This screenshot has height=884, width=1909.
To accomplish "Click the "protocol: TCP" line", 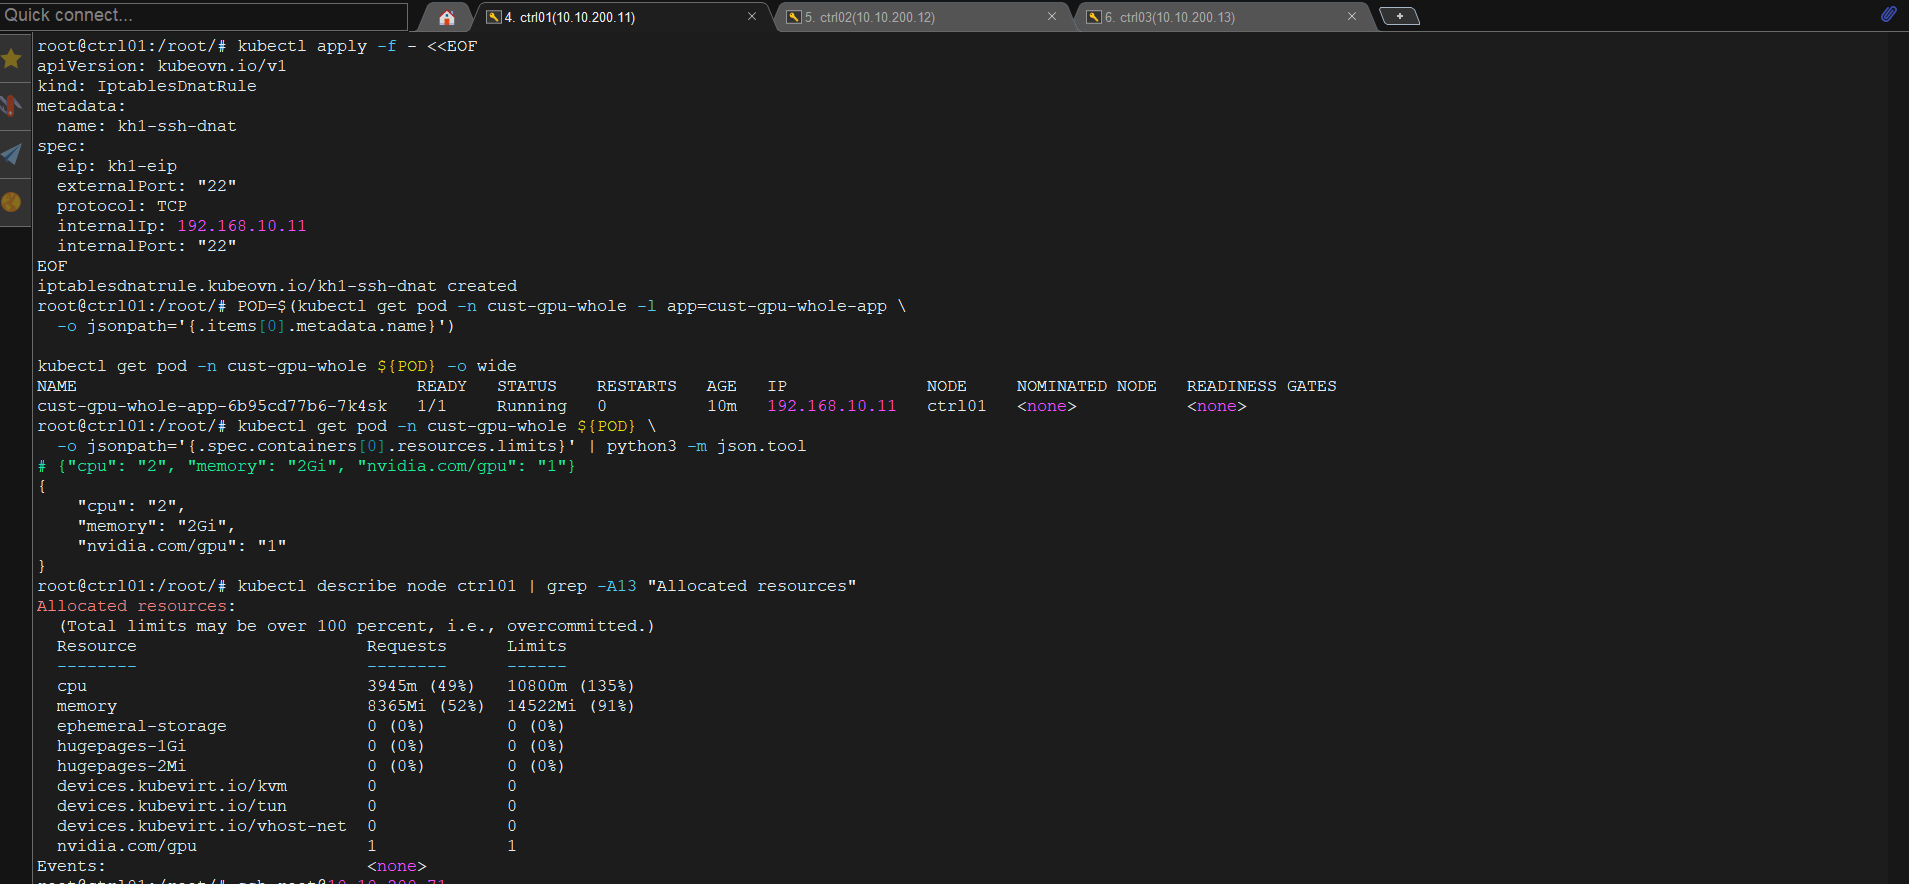I will (x=122, y=206).
